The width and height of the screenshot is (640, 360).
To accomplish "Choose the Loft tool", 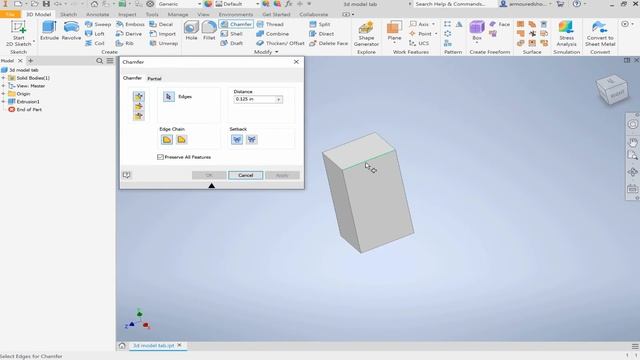I will 95,34.
